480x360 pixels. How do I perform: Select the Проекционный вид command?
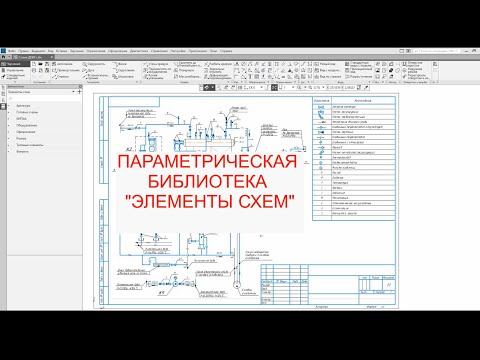click(x=359, y=70)
